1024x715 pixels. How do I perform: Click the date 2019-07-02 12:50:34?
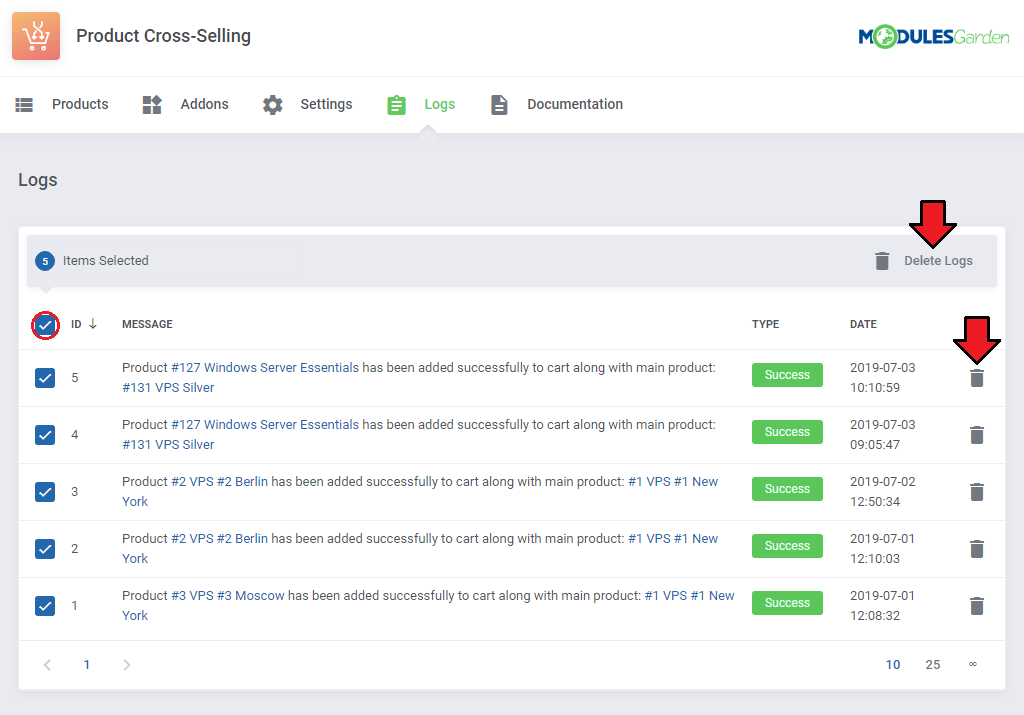tap(882, 492)
